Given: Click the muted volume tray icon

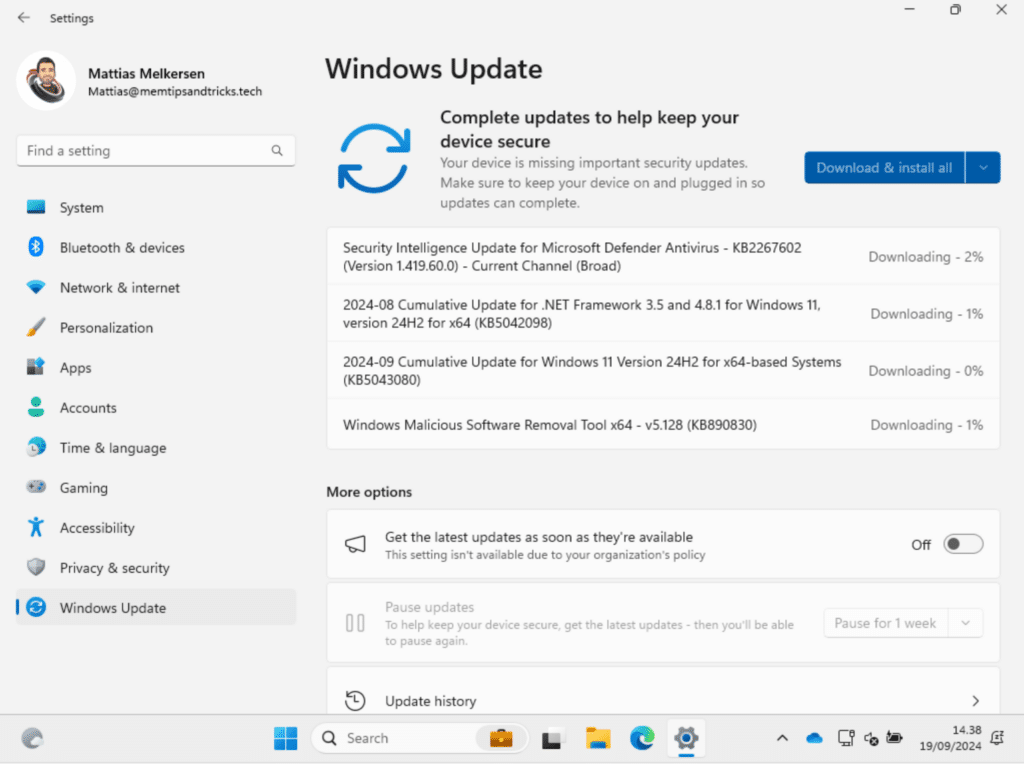Looking at the screenshot, I should point(871,739).
